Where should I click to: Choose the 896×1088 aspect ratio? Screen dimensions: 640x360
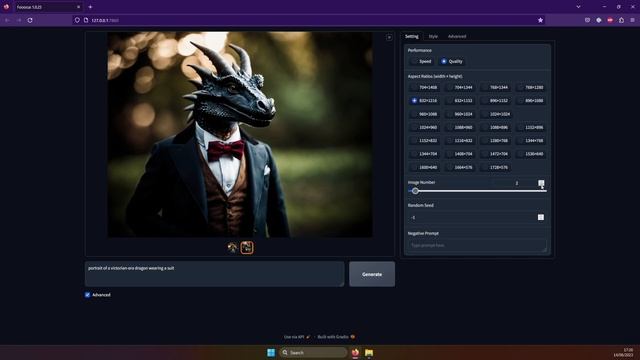point(531,100)
